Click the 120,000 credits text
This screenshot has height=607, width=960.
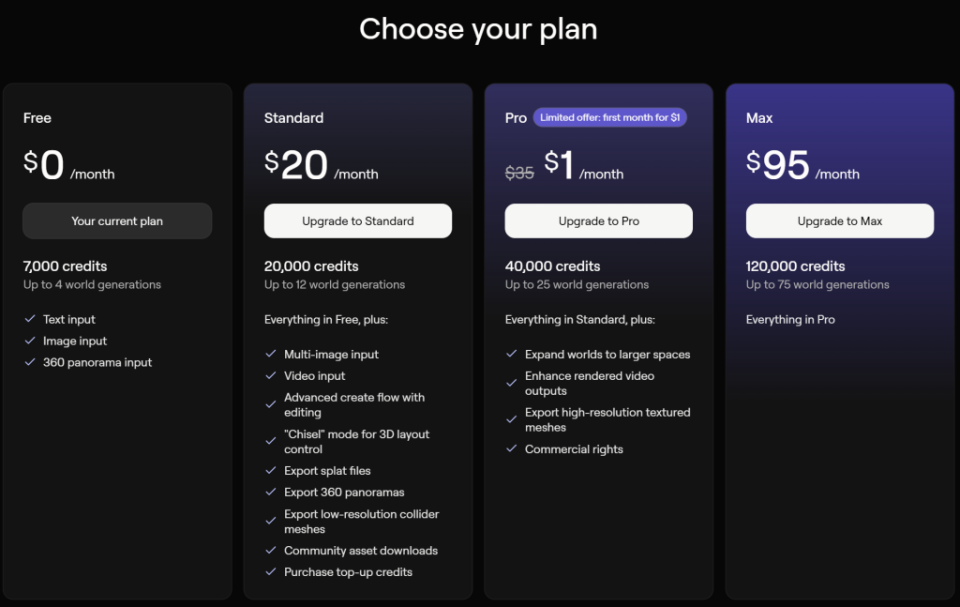[x=795, y=266]
